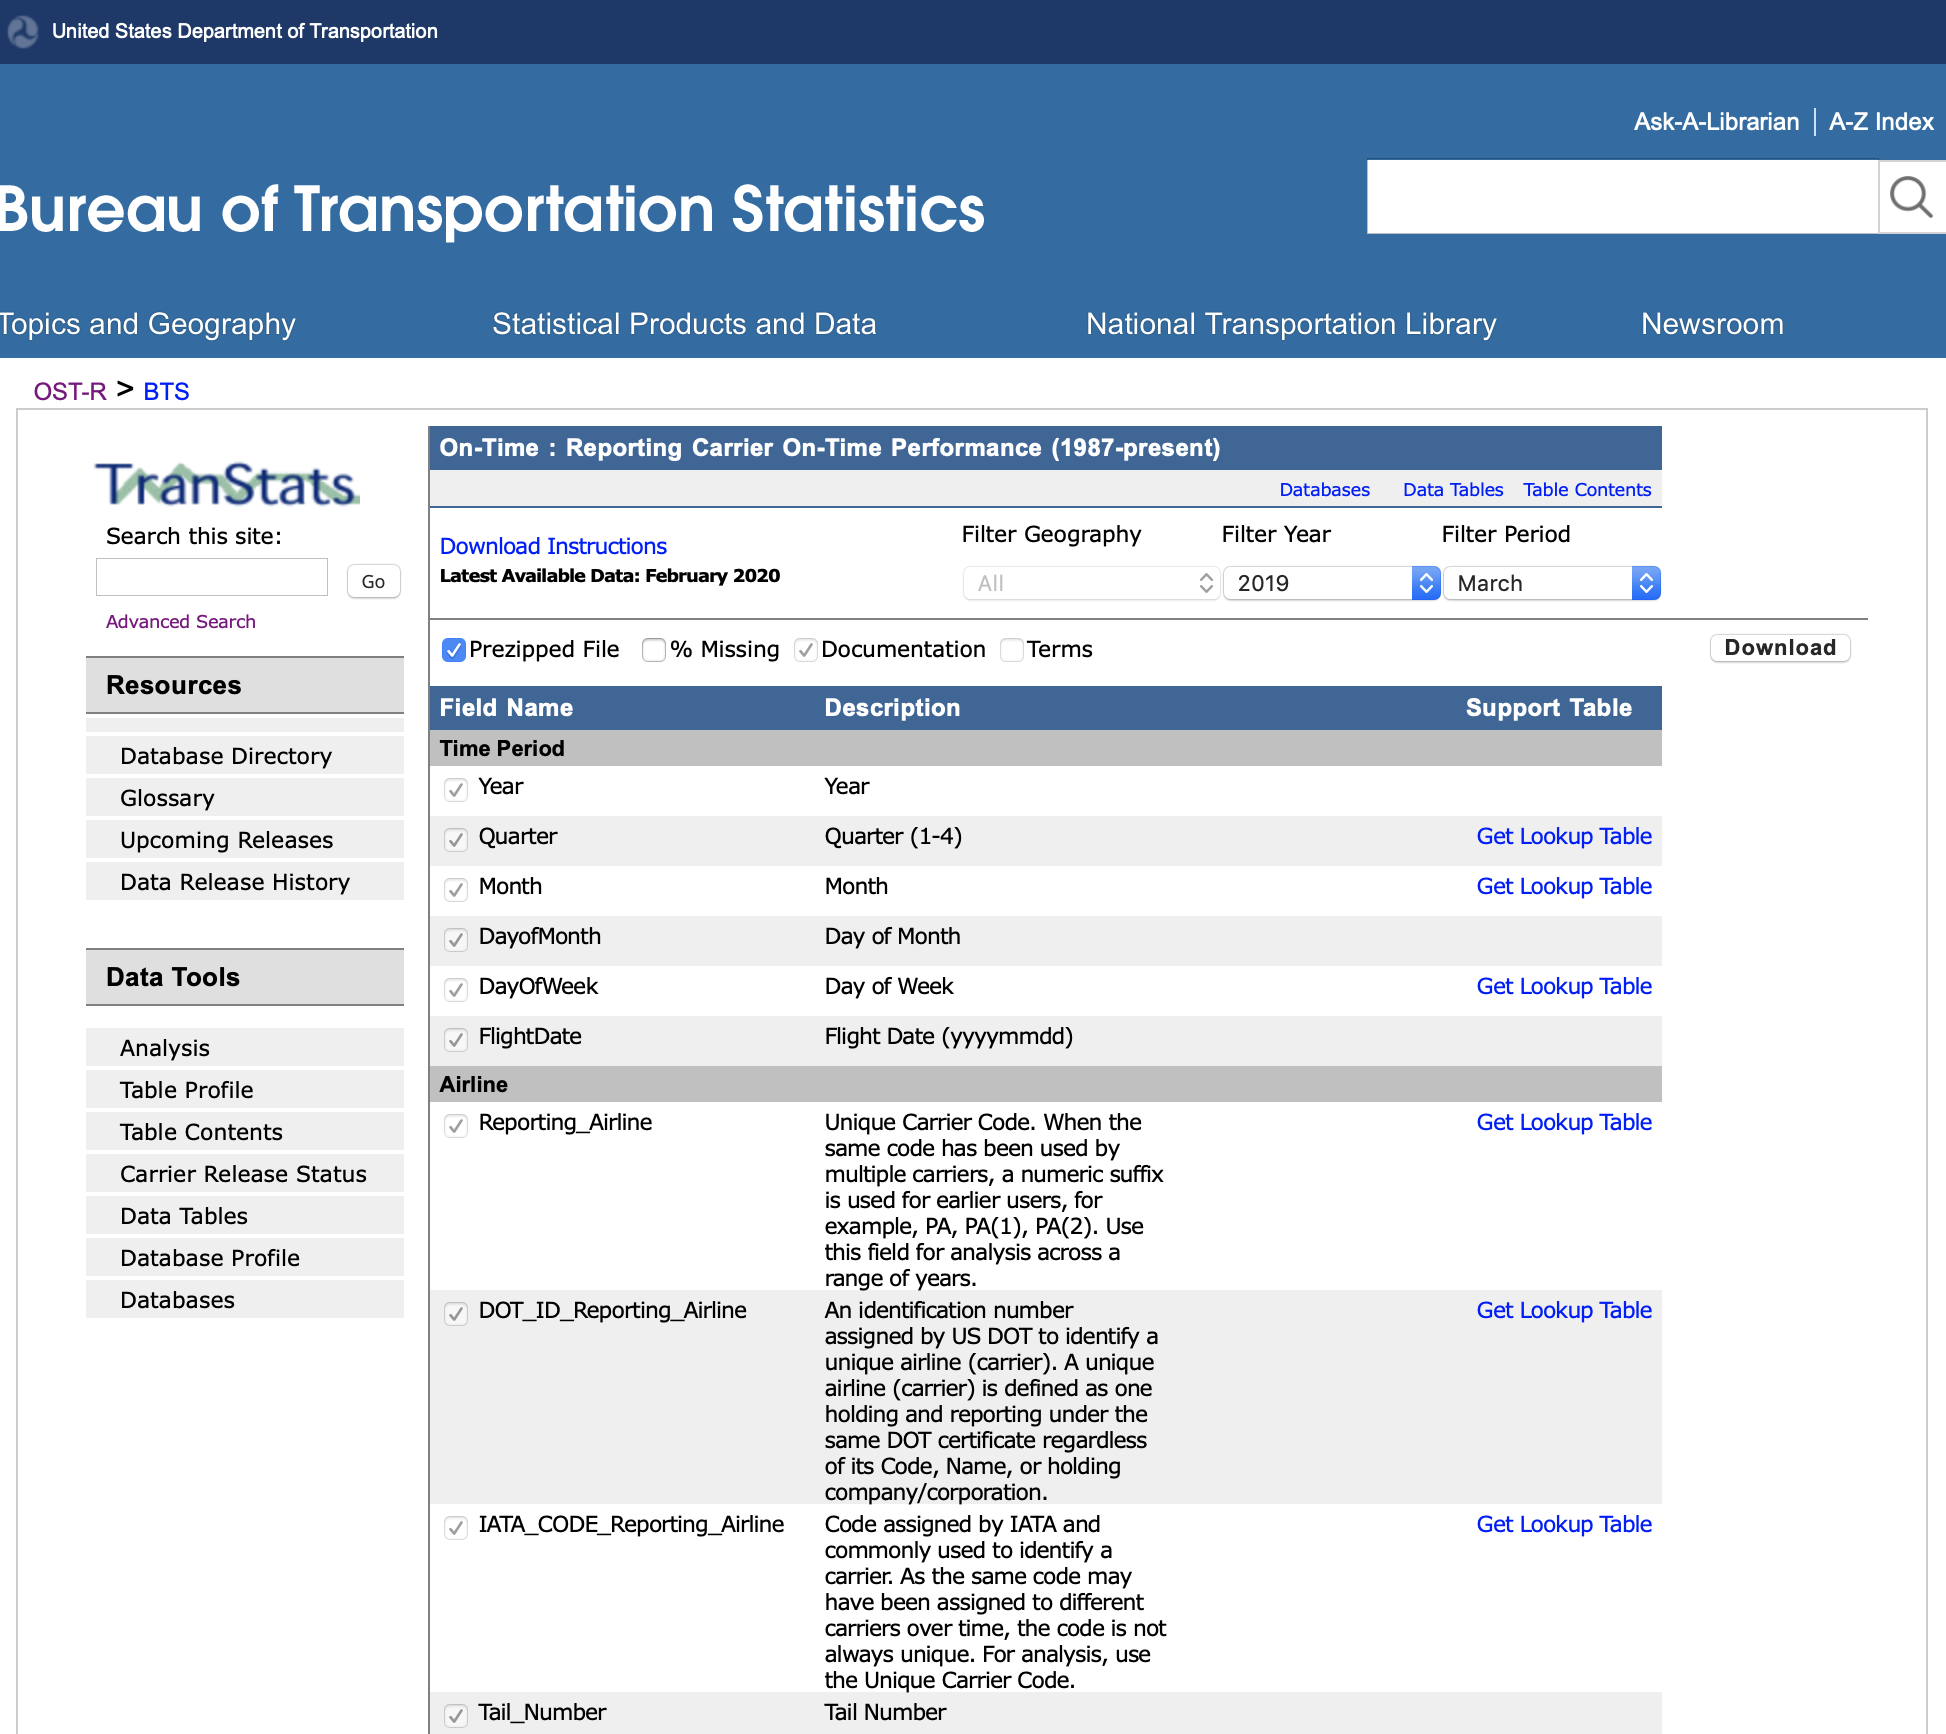Click the TranStats logo
This screenshot has width=1946, height=1734.
coord(227,484)
